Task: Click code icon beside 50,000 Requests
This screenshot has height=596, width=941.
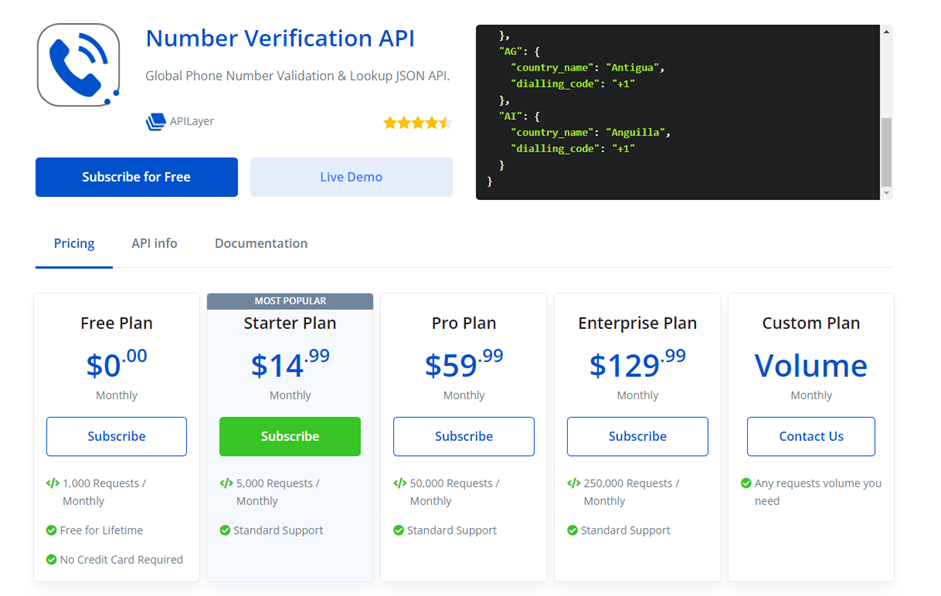Action: [400, 483]
